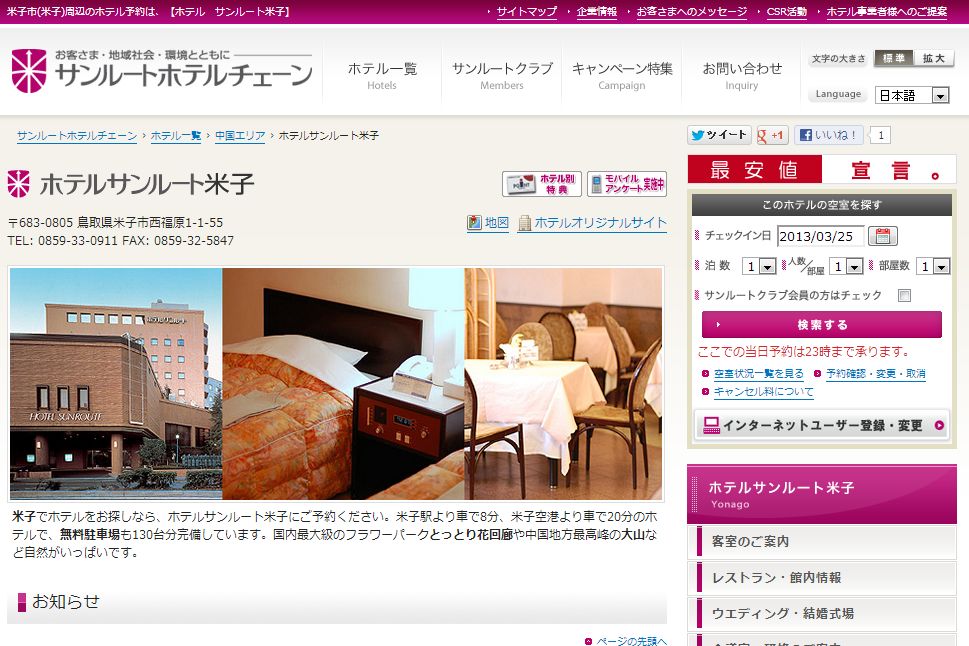The height and width of the screenshot is (646, 969).
Task: Click the インターネットユーザー登録・変更 button
Action: (822, 425)
